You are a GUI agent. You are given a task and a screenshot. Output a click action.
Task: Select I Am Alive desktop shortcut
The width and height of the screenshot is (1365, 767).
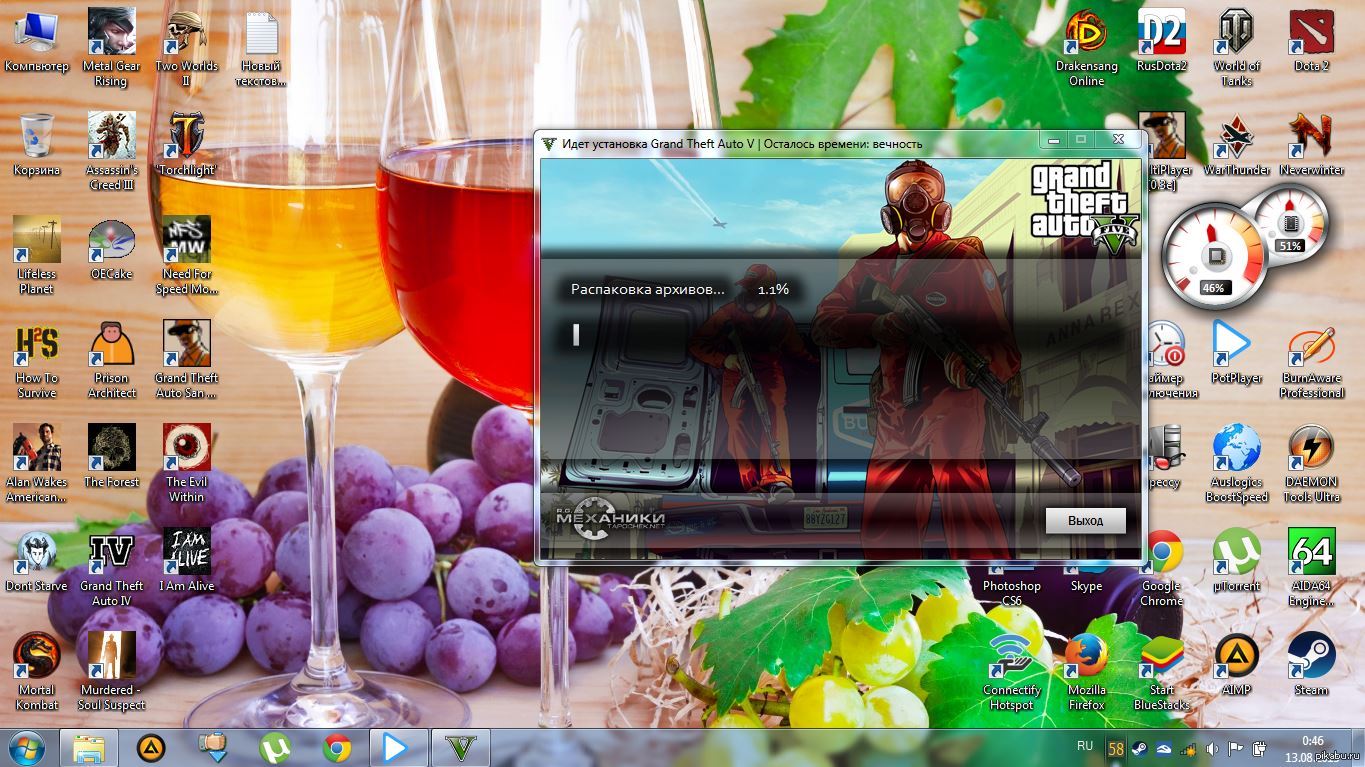[x=186, y=561]
